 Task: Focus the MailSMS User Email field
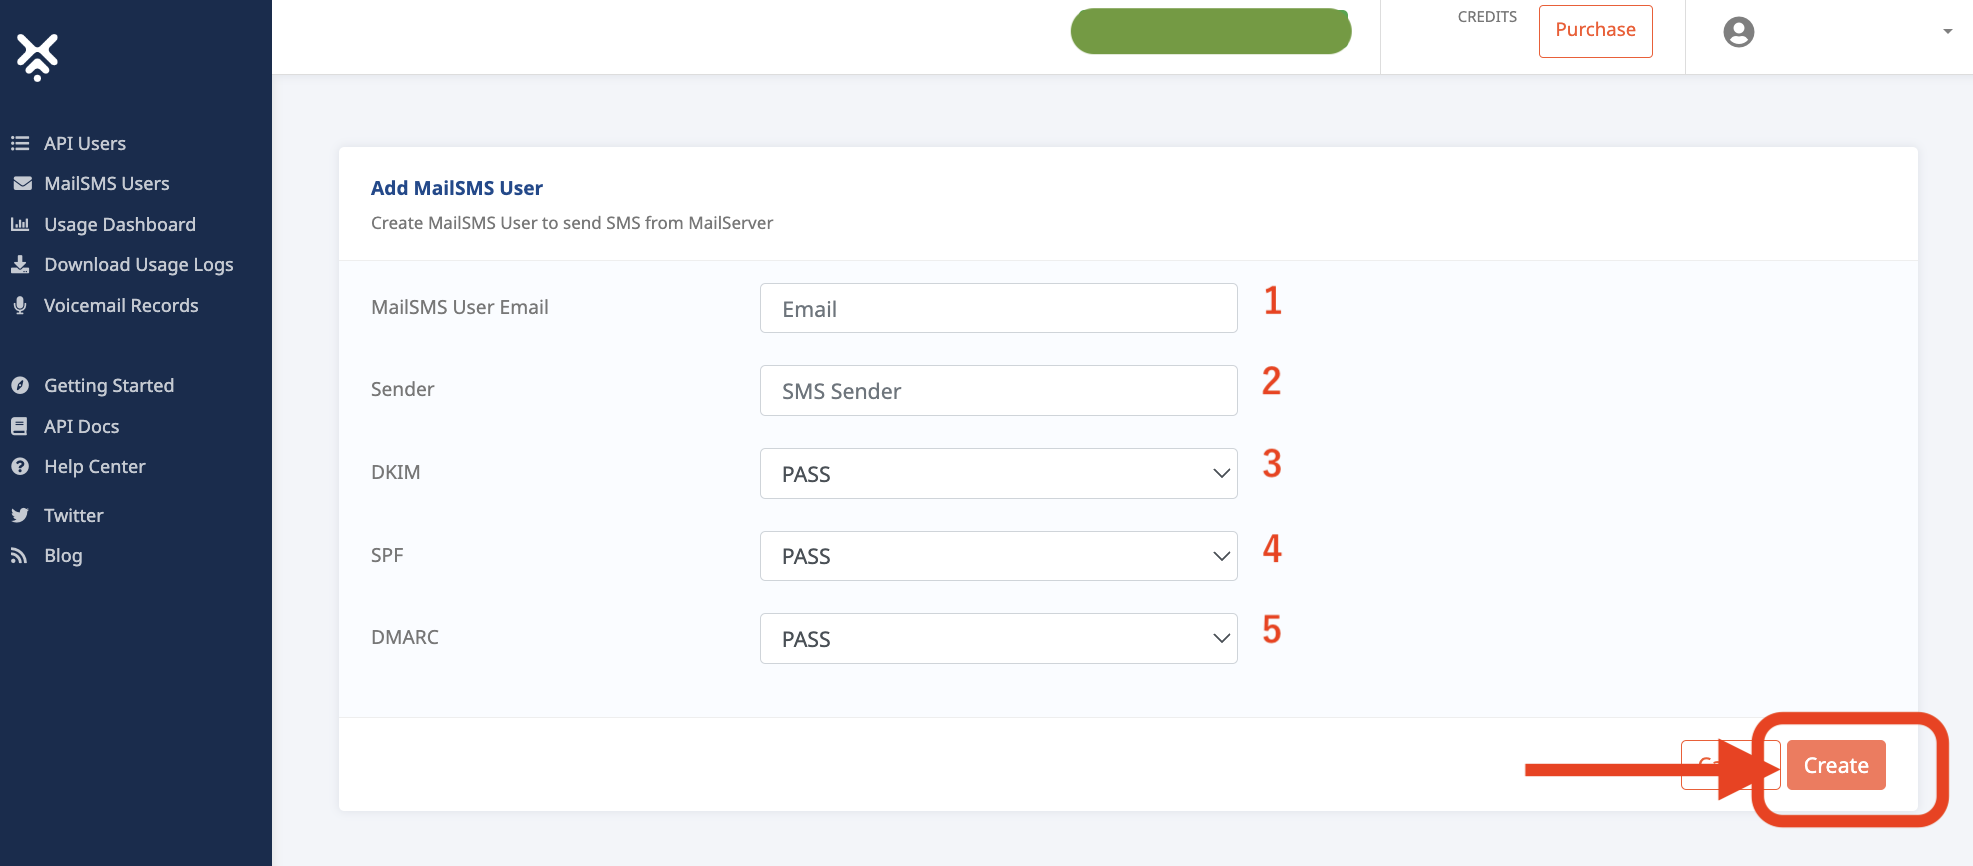[x=998, y=308]
